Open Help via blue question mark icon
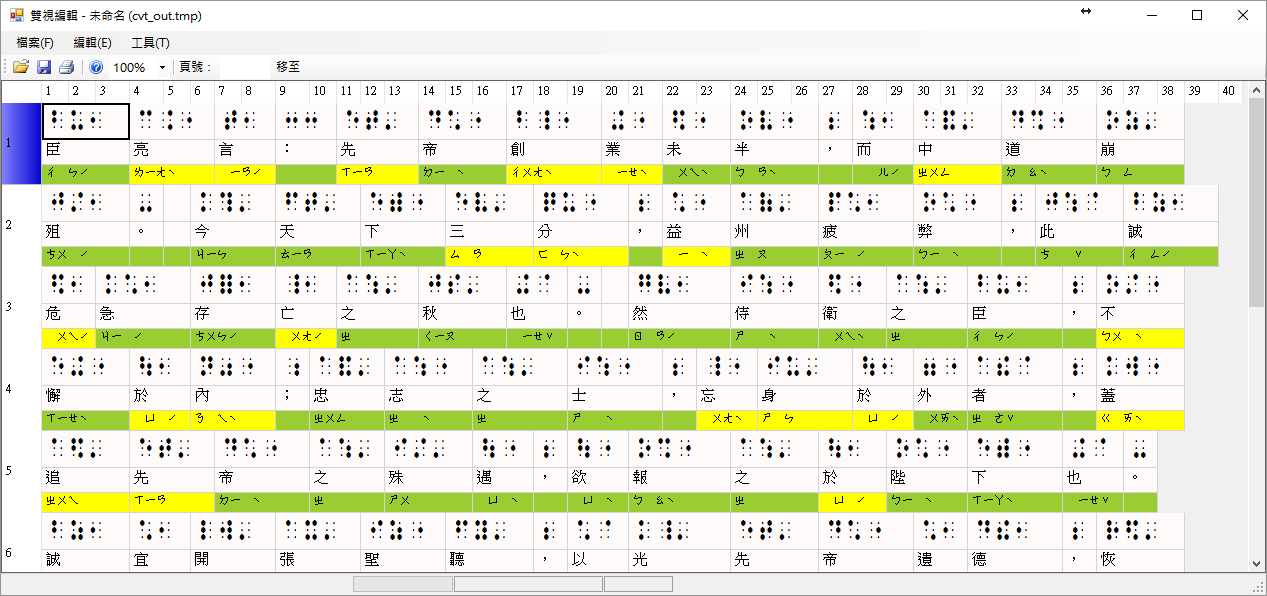This screenshot has height=596, width=1267. click(96, 67)
